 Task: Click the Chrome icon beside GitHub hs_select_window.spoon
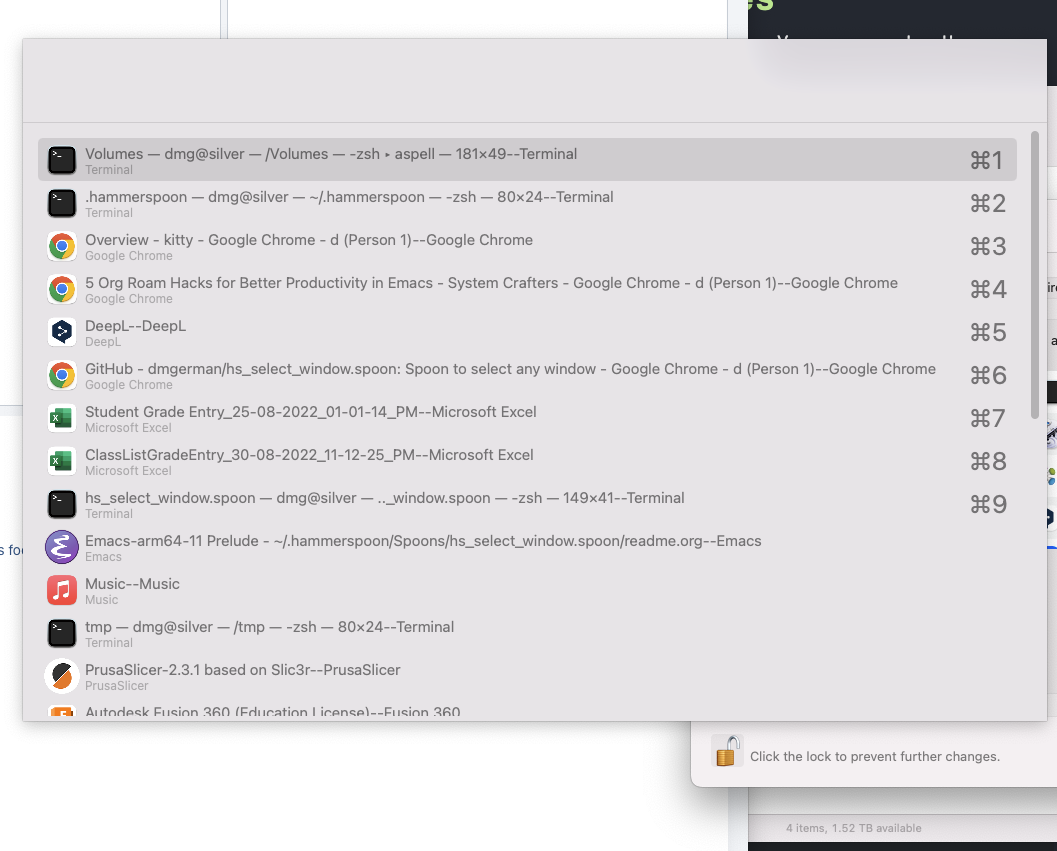click(61, 376)
